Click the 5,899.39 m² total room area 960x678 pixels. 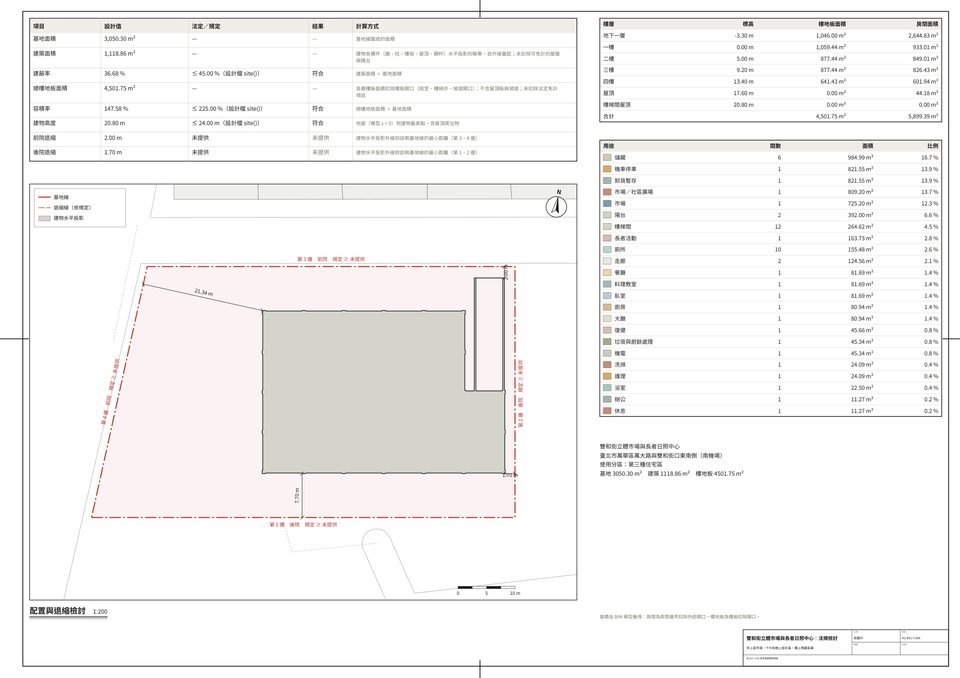pos(923,116)
